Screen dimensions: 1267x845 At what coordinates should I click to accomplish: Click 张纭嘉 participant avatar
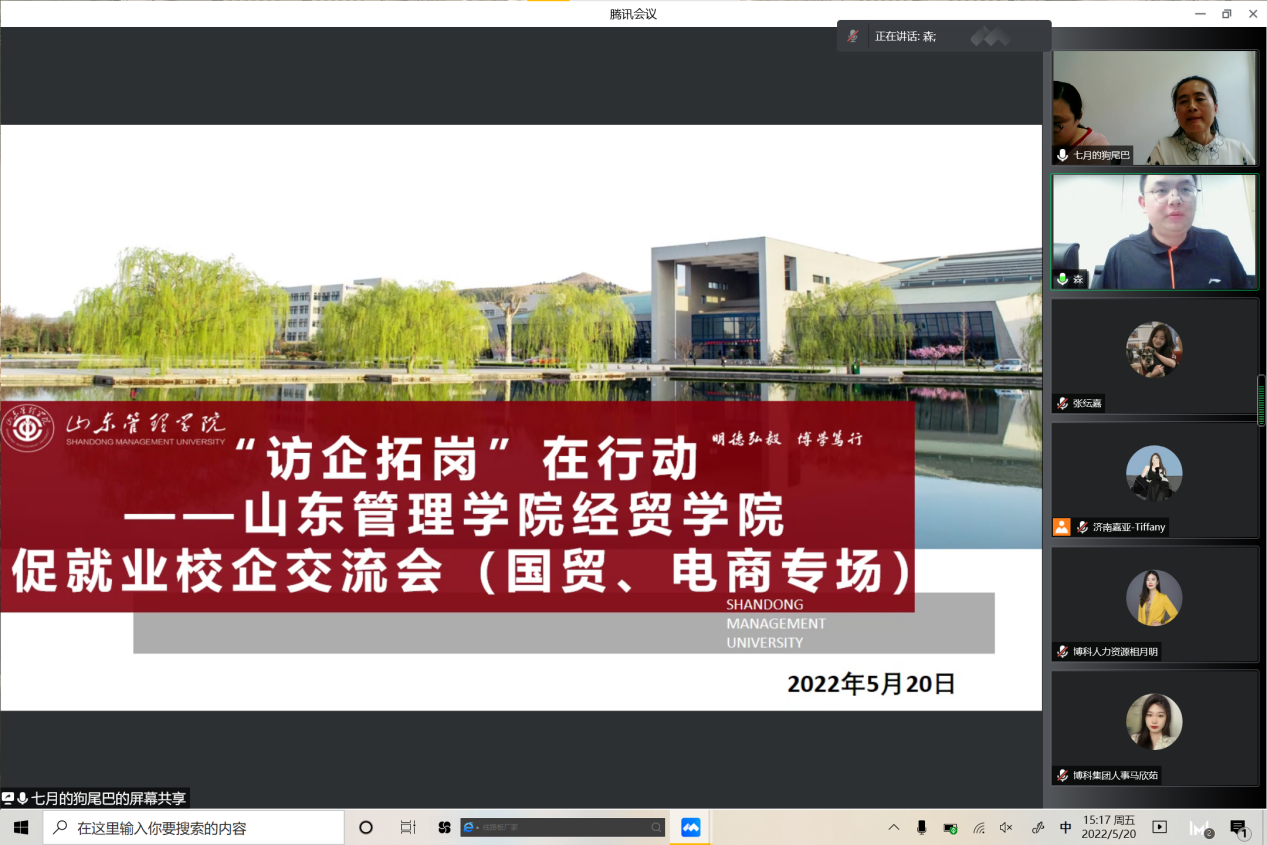pyautogui.click(x=1154, y=350)
